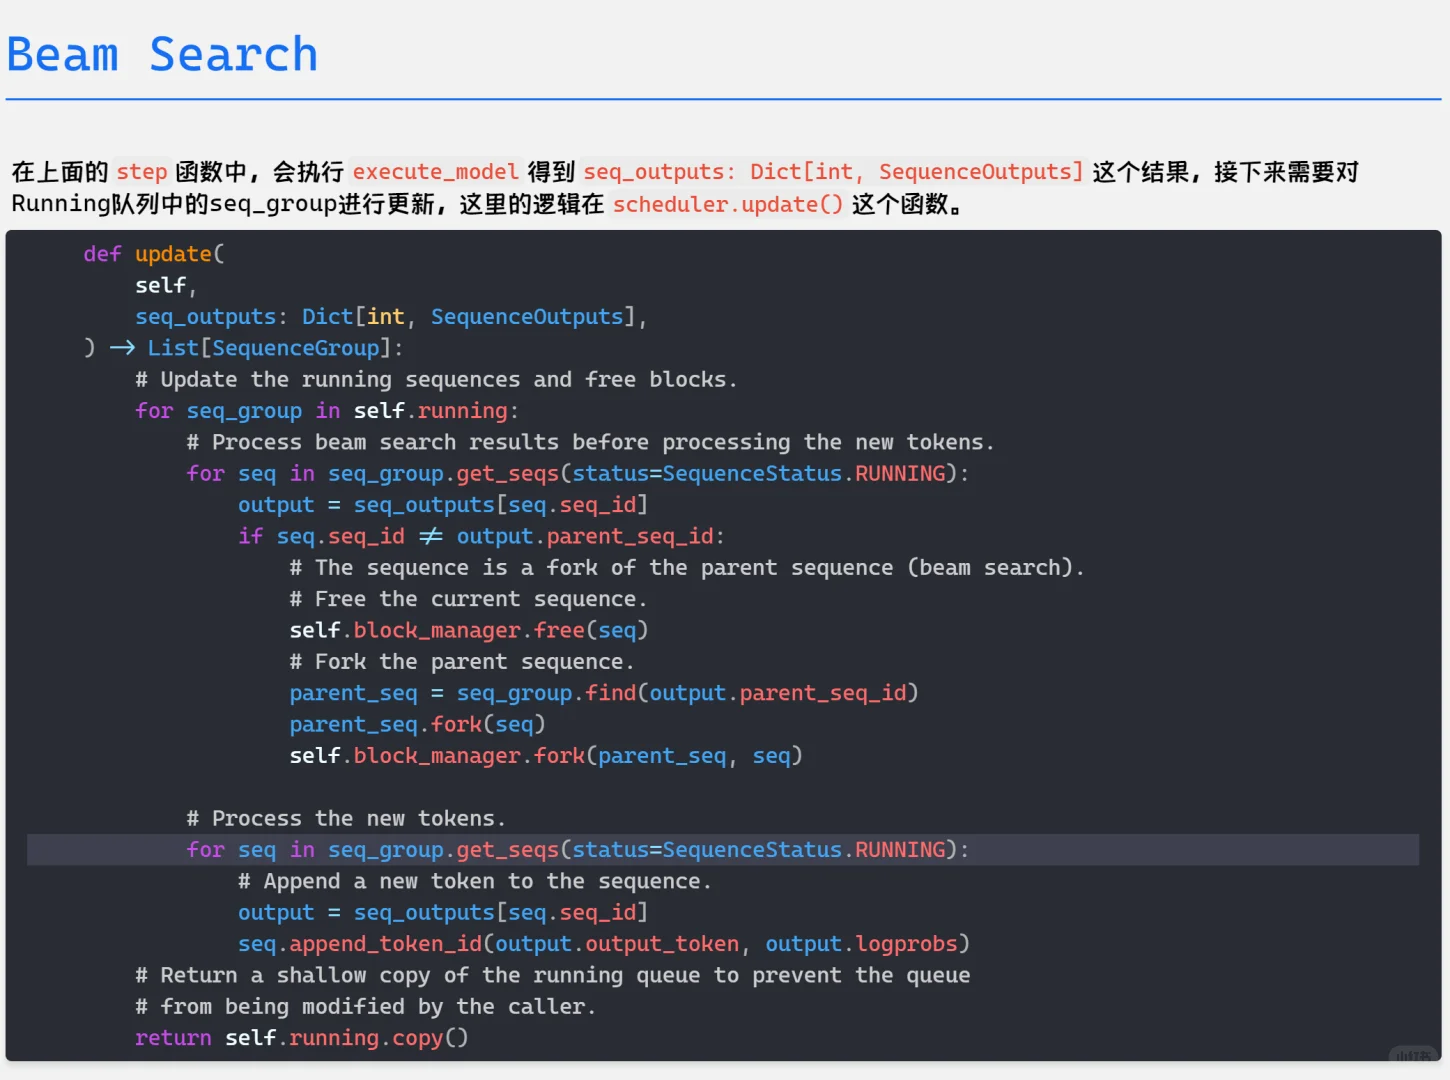The width and height of the screenshot is (1450, 1080).
Task: Click the inline code word "step"
Action: click(142, 172)
